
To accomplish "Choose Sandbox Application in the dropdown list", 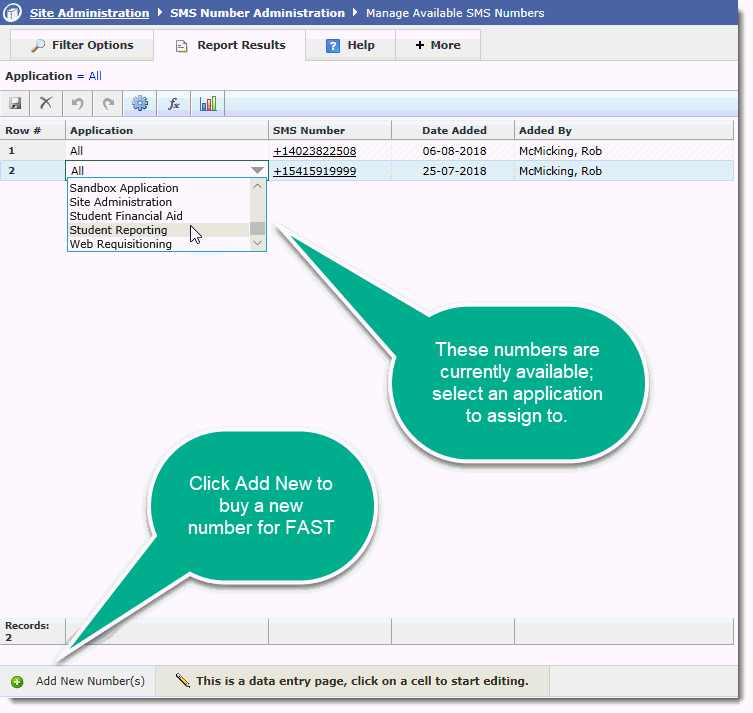I will tap(124, 188).
